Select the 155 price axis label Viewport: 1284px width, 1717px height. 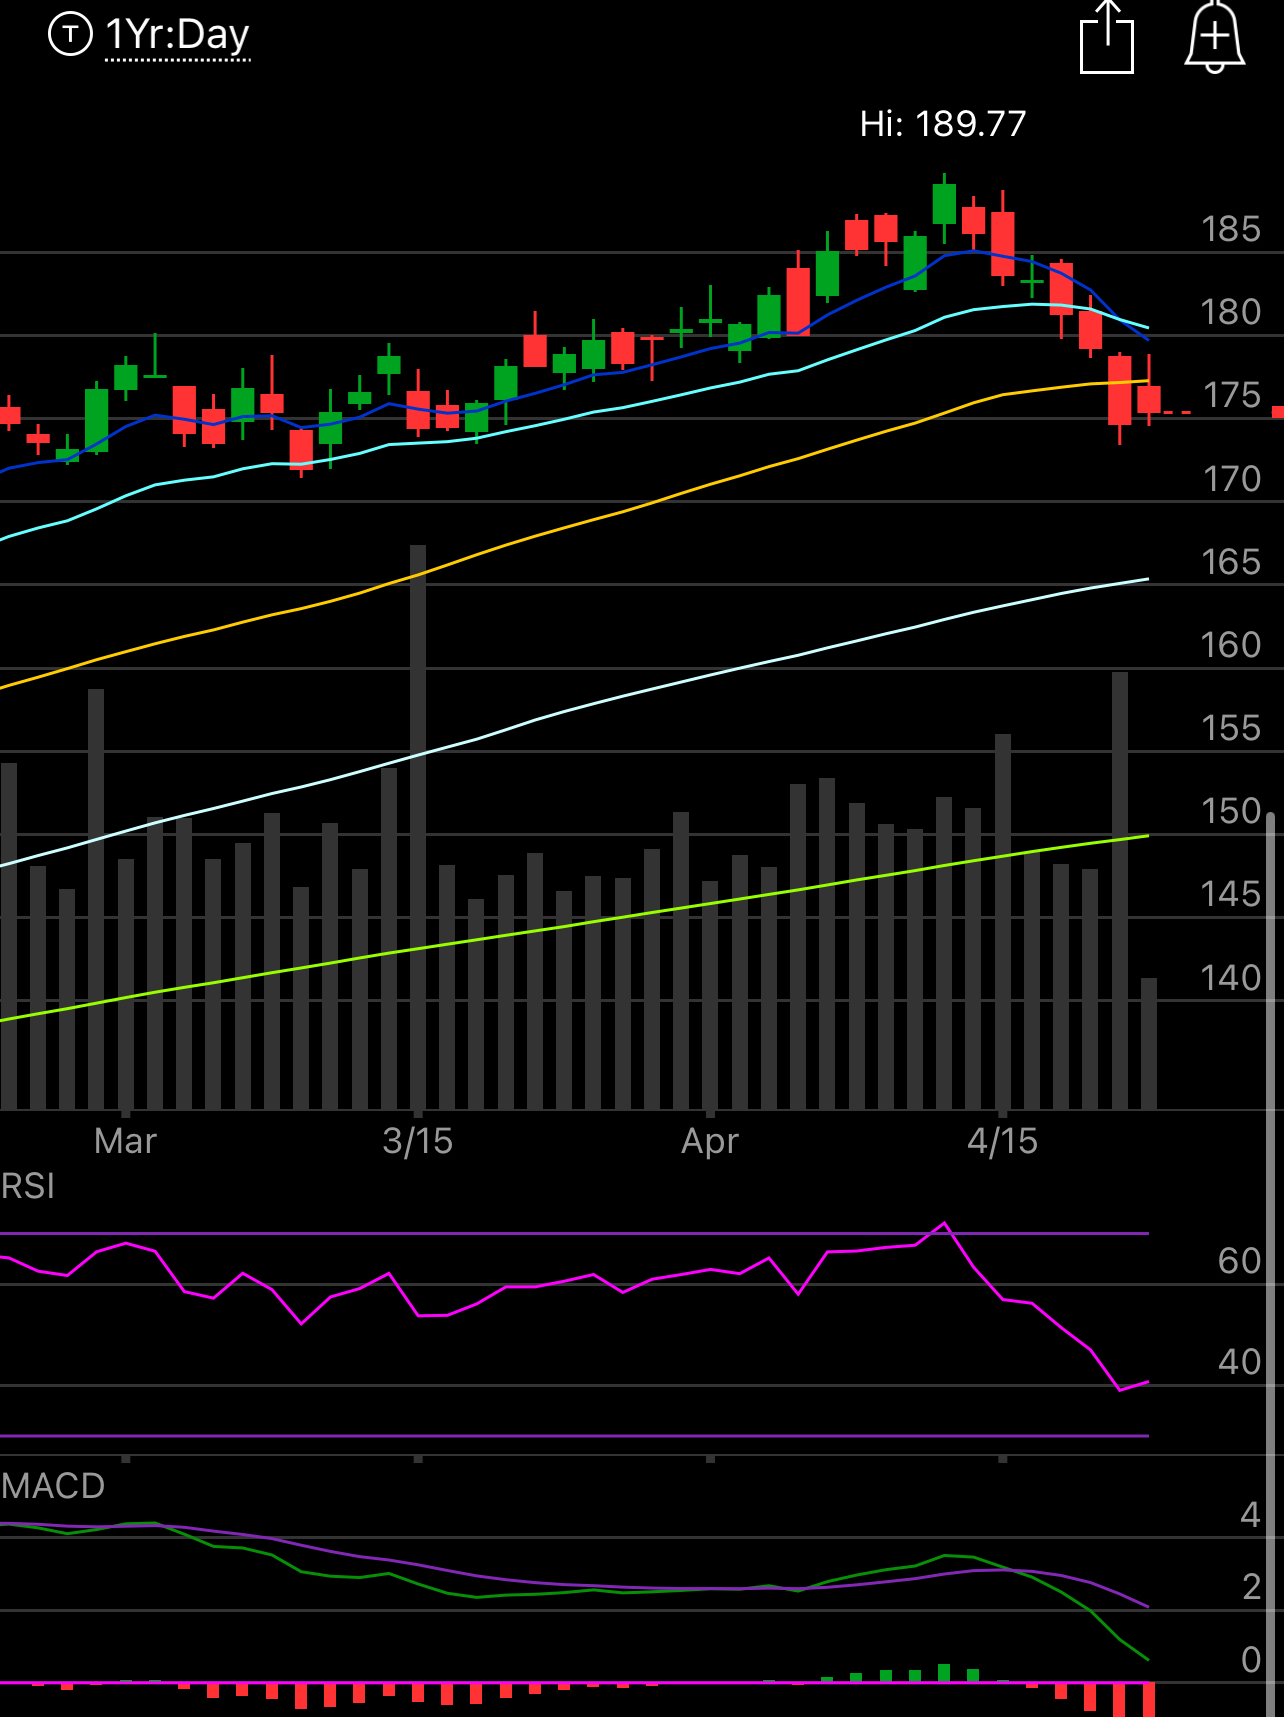tap(1231, 728)
